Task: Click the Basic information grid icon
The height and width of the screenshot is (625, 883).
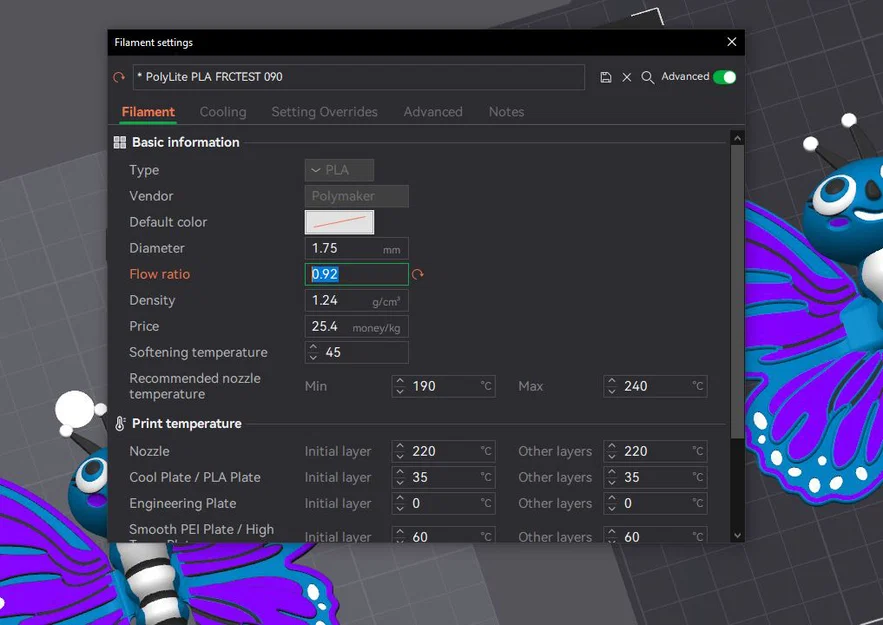Action: 120,142
